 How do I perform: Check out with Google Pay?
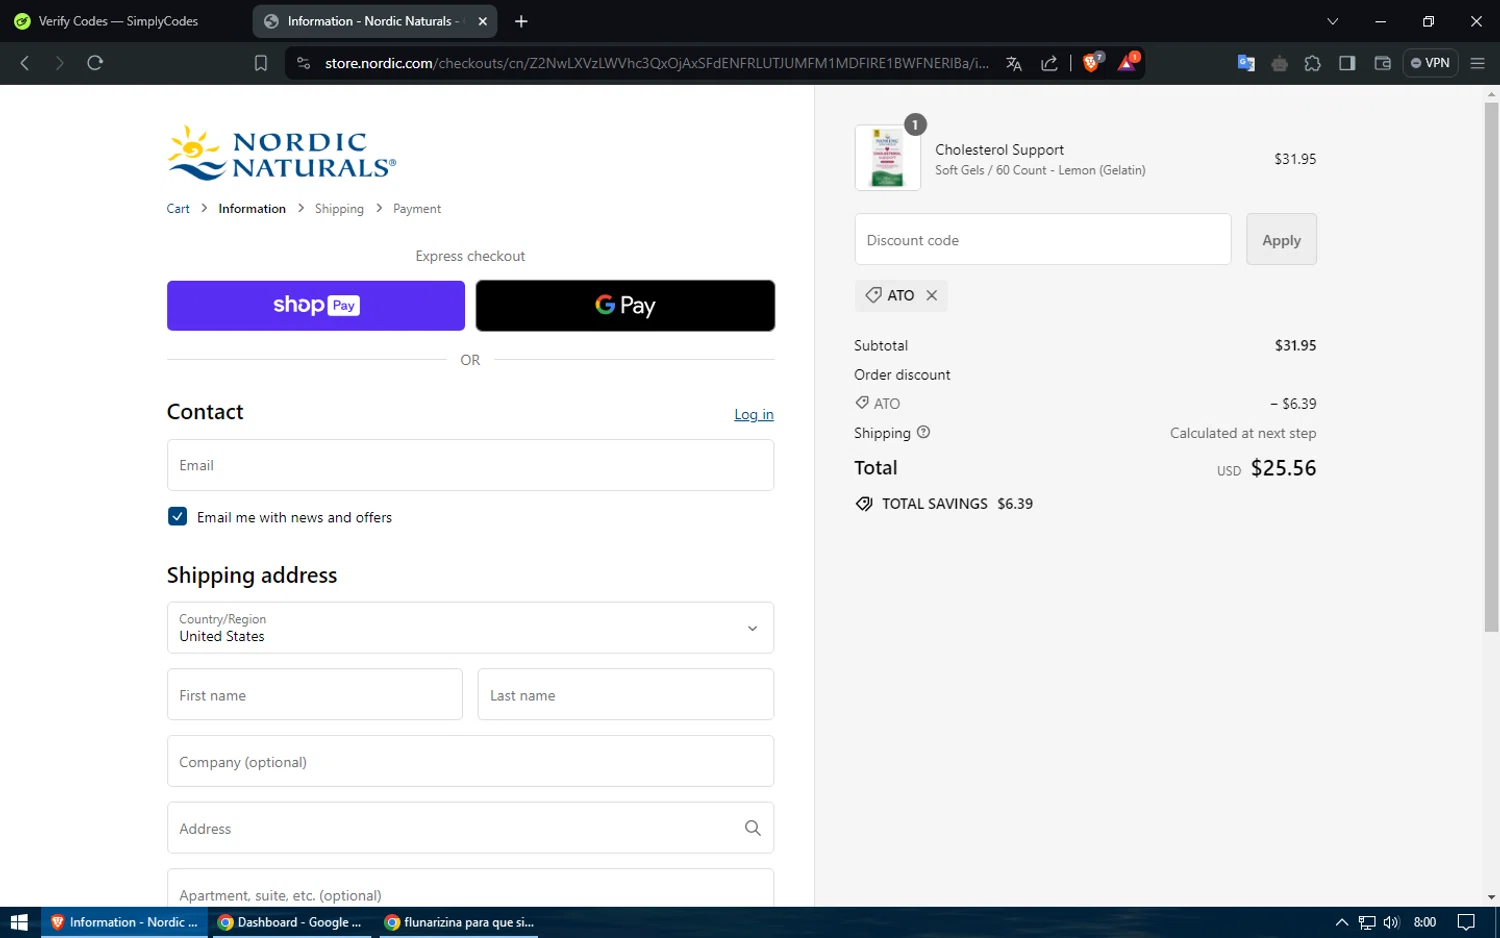pos(625,305)
